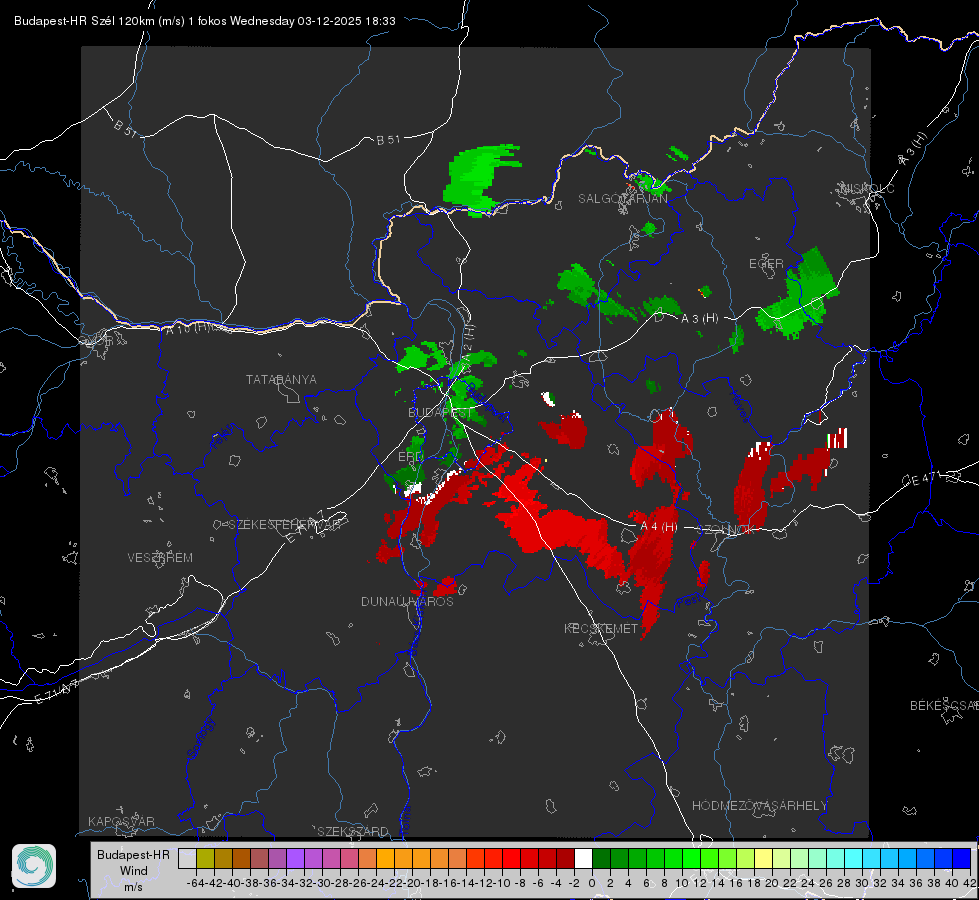The image size is (979, 900).
Task: Pick the yellow swatch between 18 and 20
Action: tap(764, 858)
